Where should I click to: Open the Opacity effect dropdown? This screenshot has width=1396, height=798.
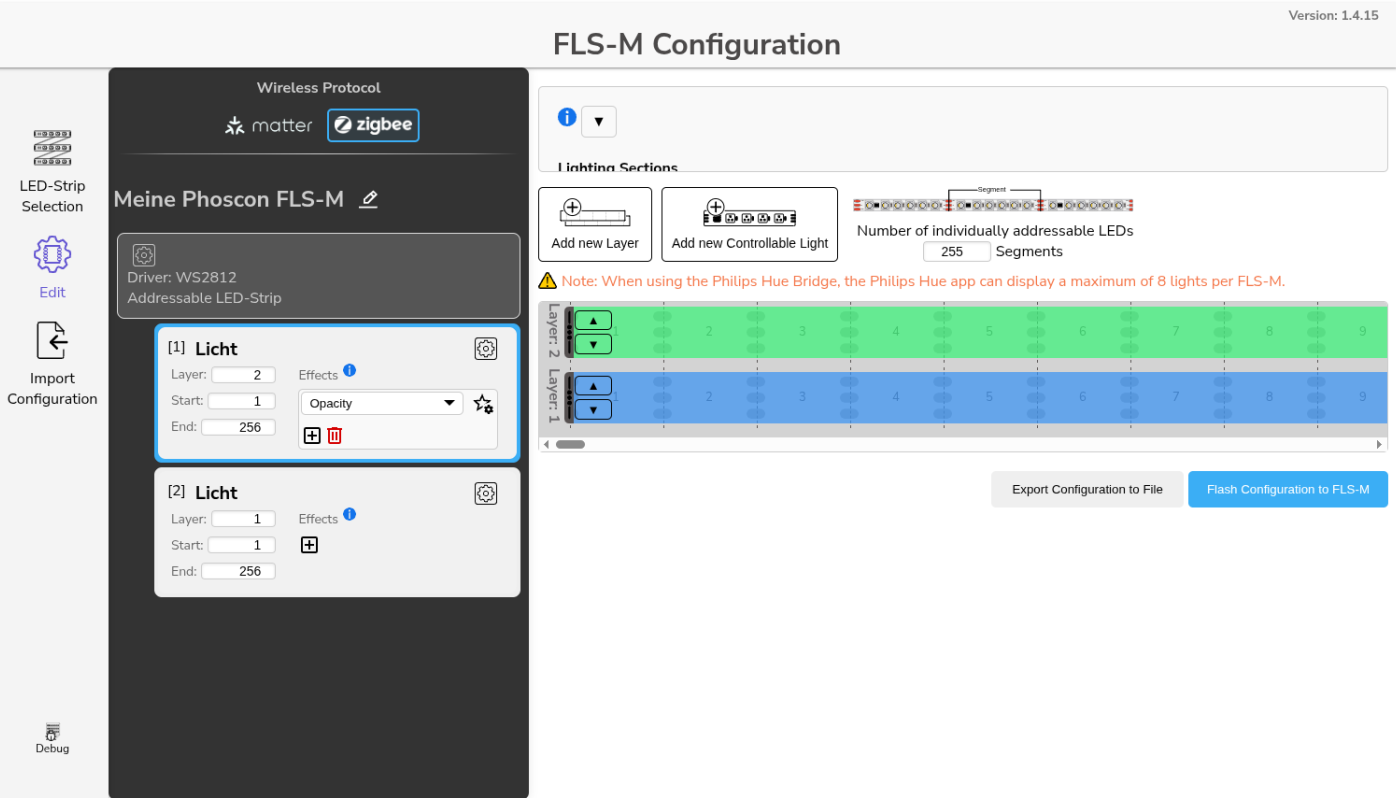[x=381, y=404]
